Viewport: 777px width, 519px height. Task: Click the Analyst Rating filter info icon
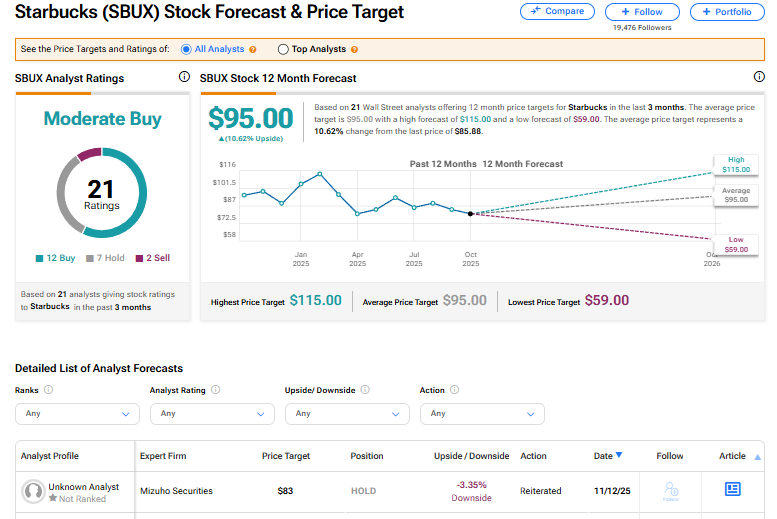pos(215,390)
